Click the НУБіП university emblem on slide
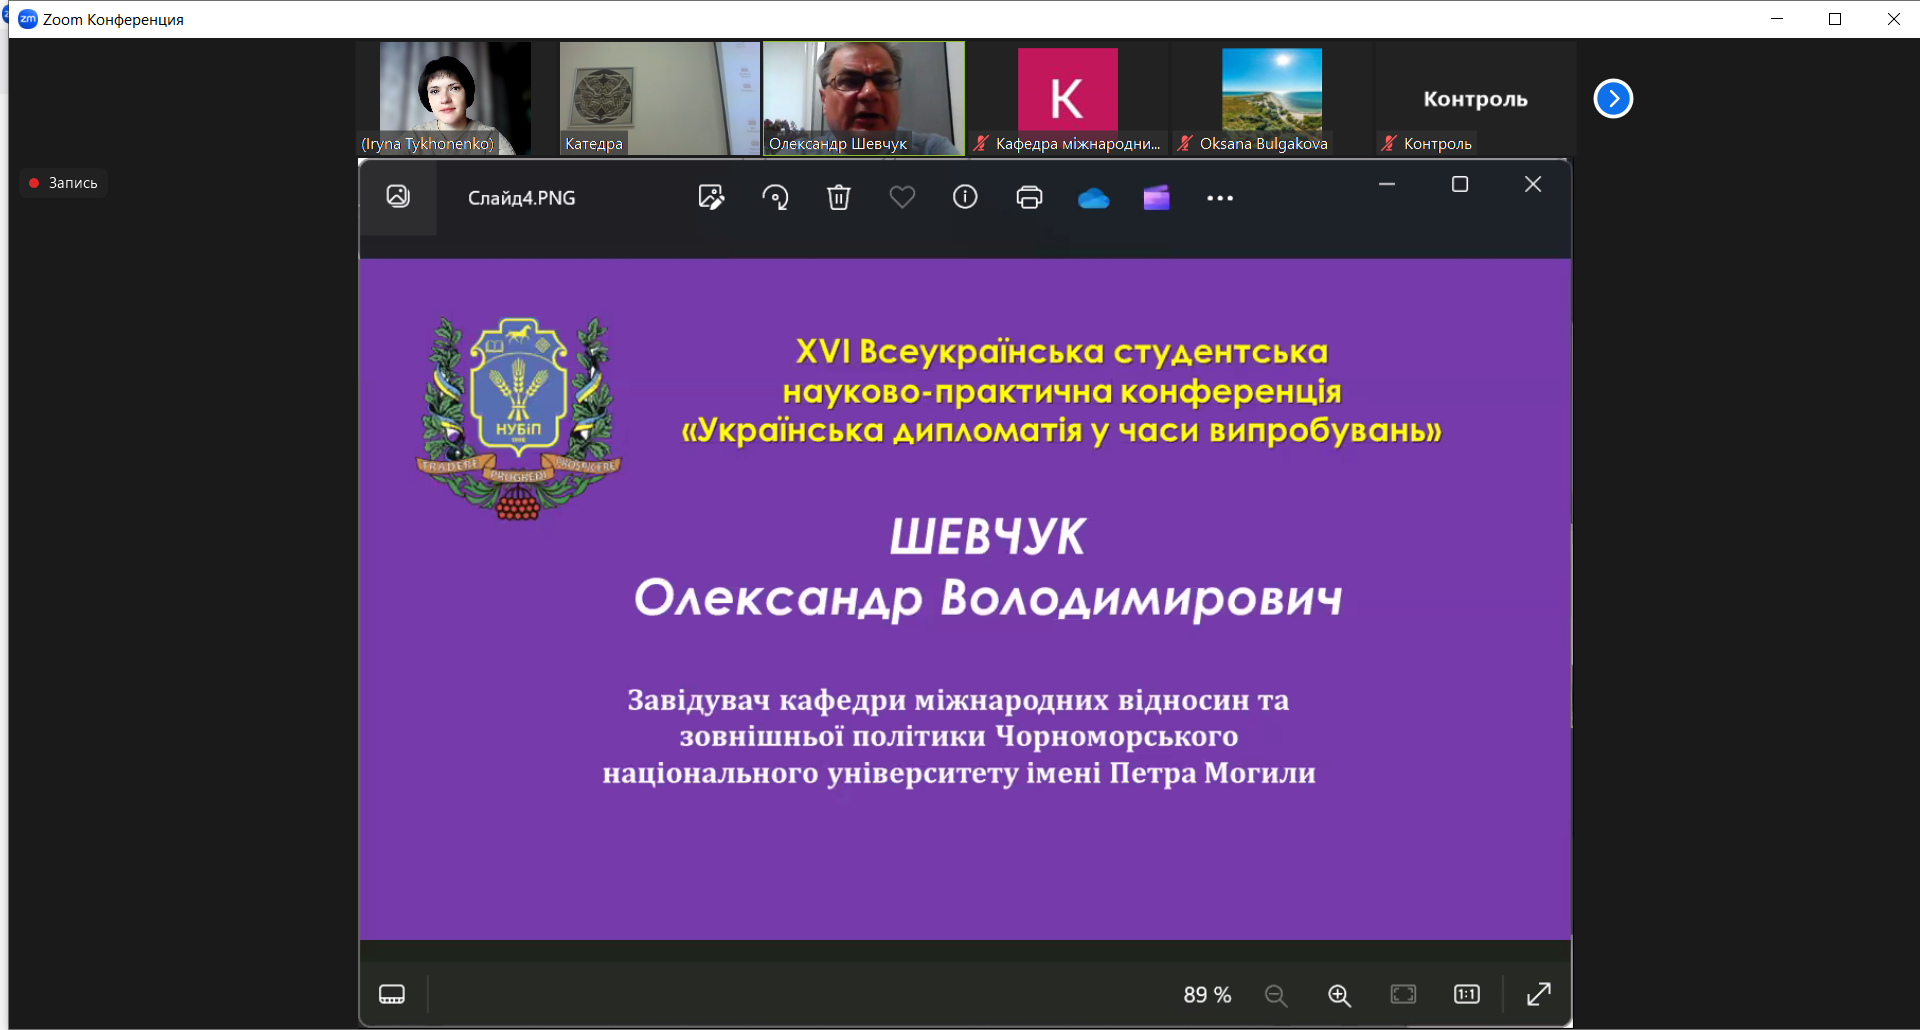The width and height of the screenshot is (1920, 1030). click(x=518, y=418)
